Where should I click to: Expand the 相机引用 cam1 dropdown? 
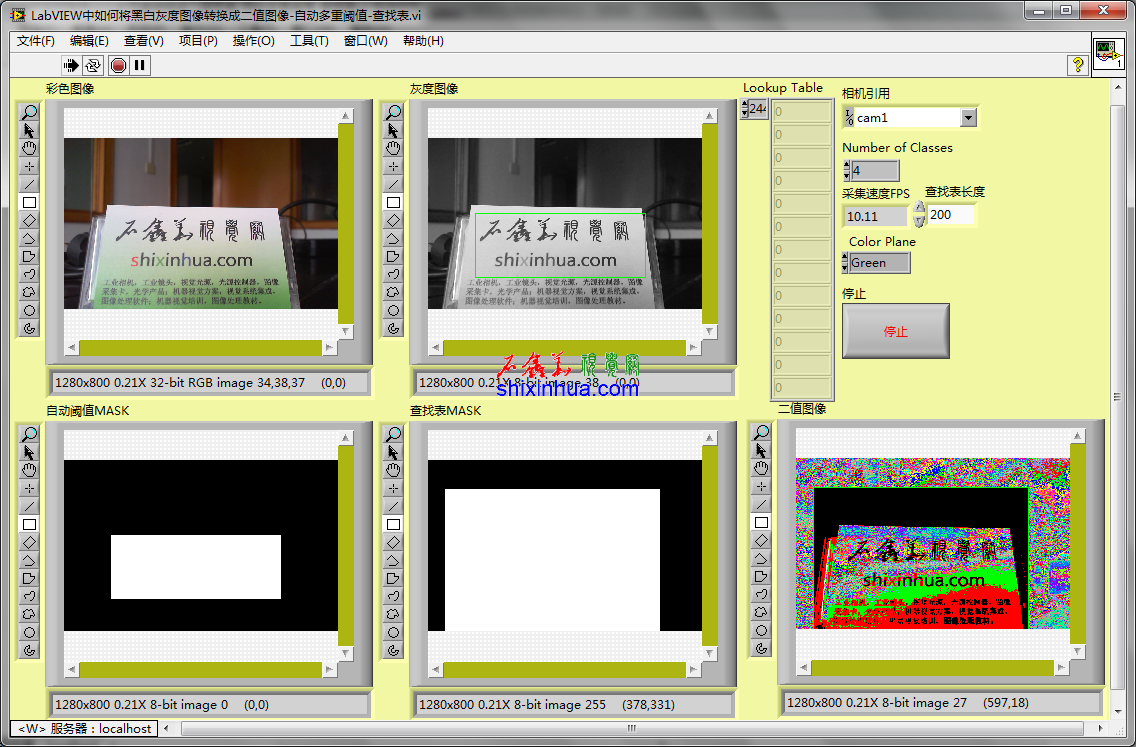point(967,118)
